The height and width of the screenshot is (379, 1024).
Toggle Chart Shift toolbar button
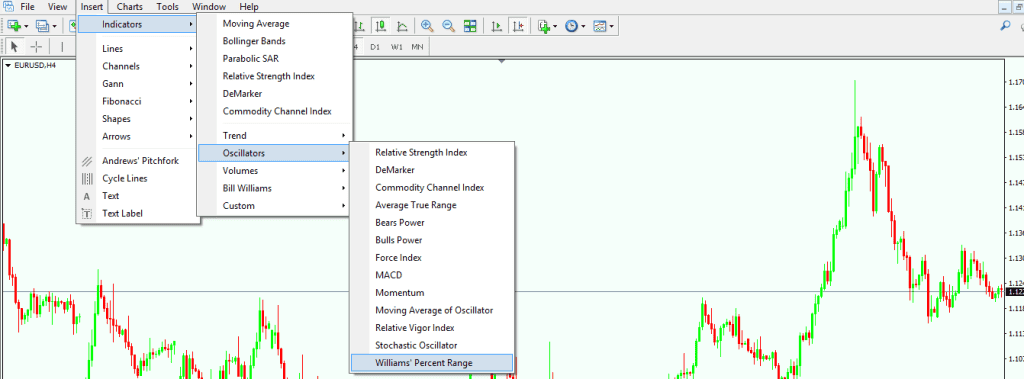[x=519, y=26]
